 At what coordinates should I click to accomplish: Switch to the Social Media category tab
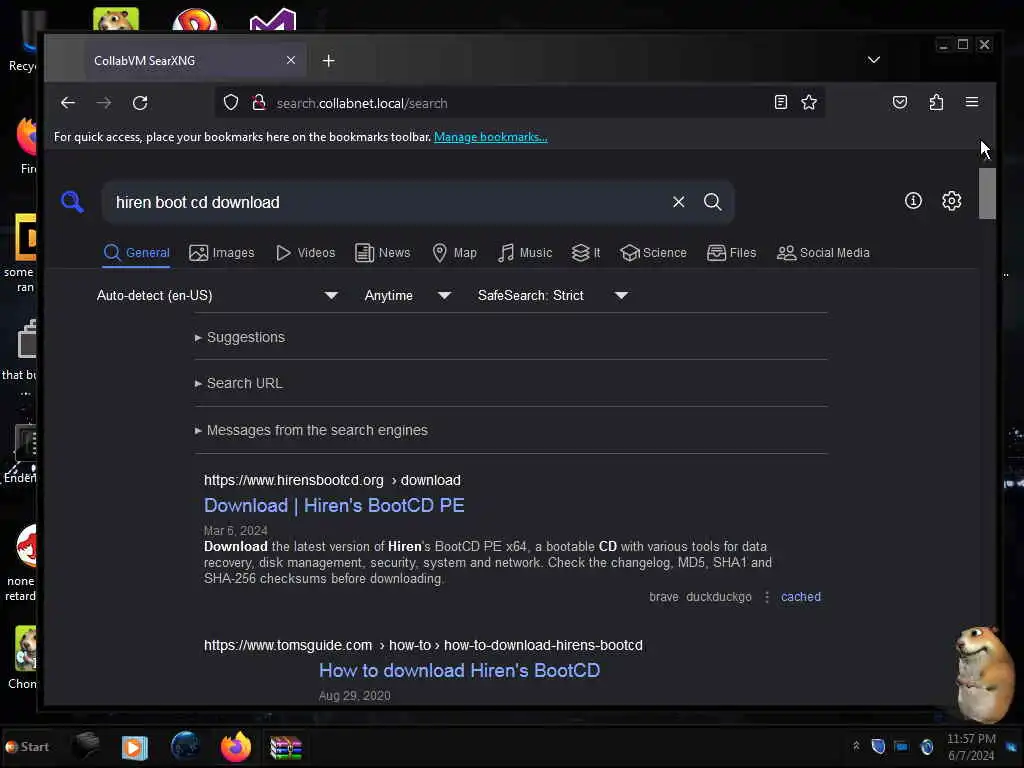[x=823, y=253]
